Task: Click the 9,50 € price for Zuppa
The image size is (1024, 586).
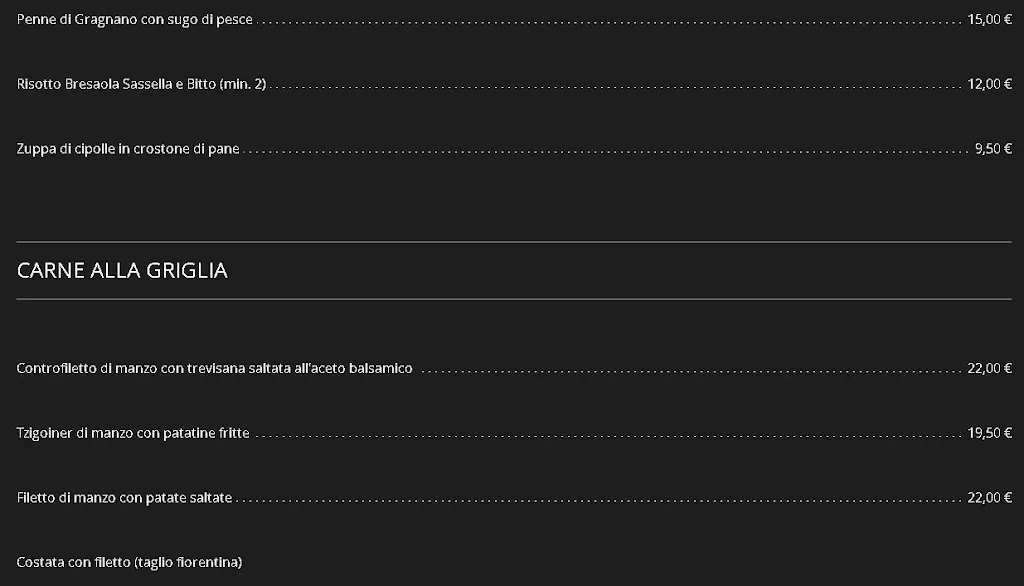Action: click(992, 149)
